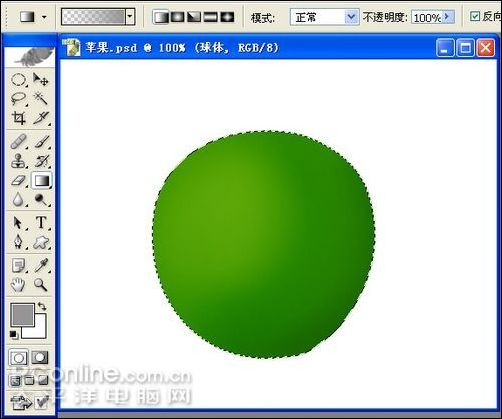This screenshot has height=419, width=502.
Task: Choose the Blur droplet tool
Action: tap(18, 200)
